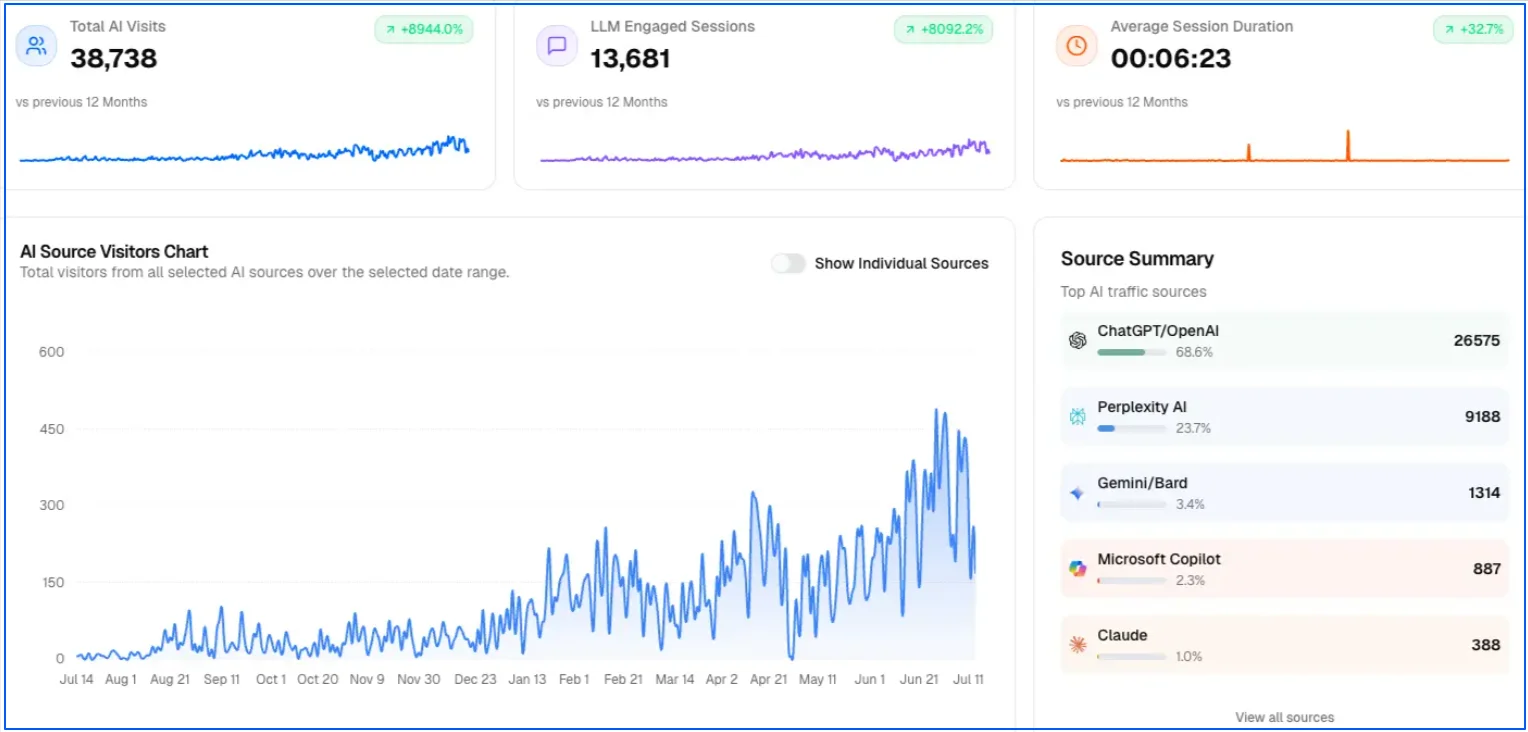Click the Microsoft Copilot 2.3% percentage
The height and width of the screenshot is (732, 1528).
click(1190, 580)
